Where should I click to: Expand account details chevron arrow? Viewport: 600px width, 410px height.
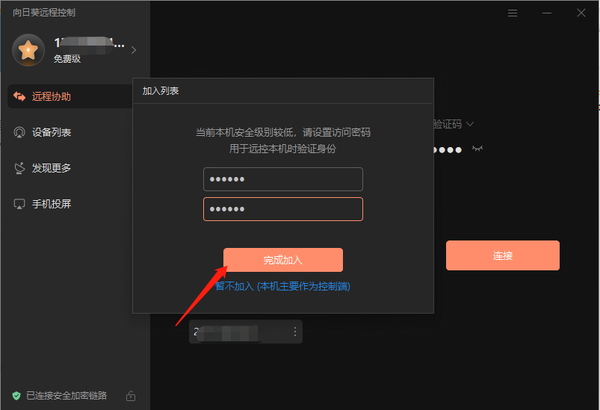(x=134, y=50)
